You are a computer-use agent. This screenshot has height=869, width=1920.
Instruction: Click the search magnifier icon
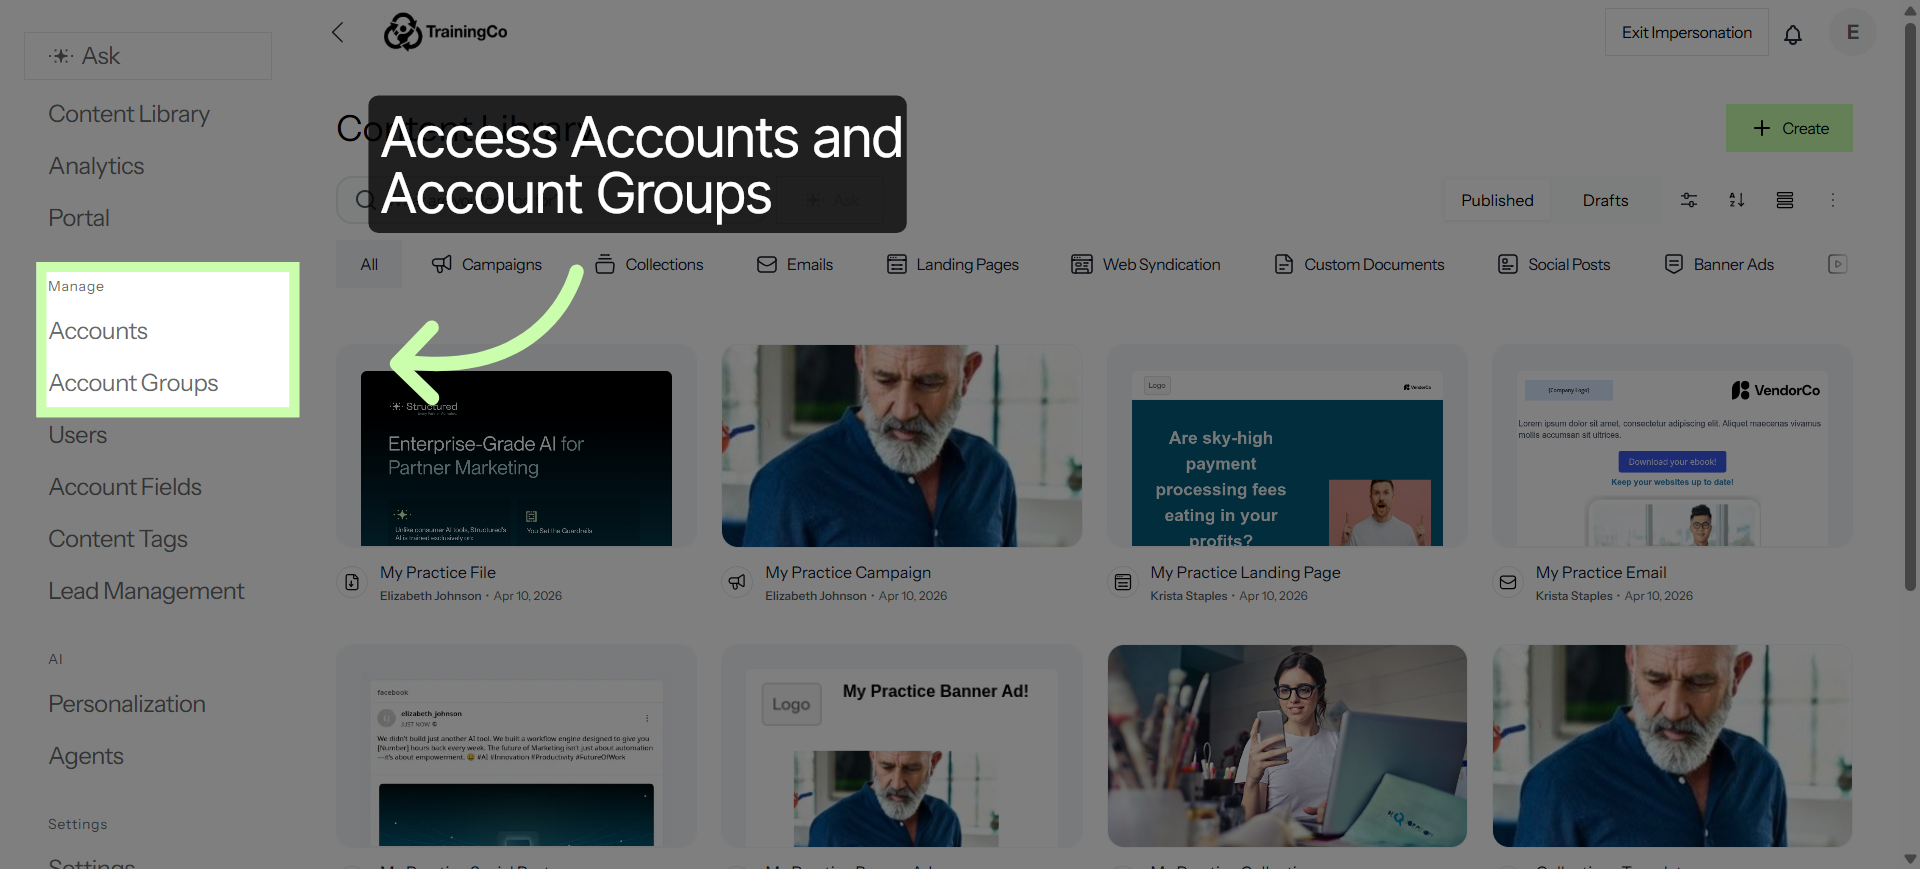365,201
